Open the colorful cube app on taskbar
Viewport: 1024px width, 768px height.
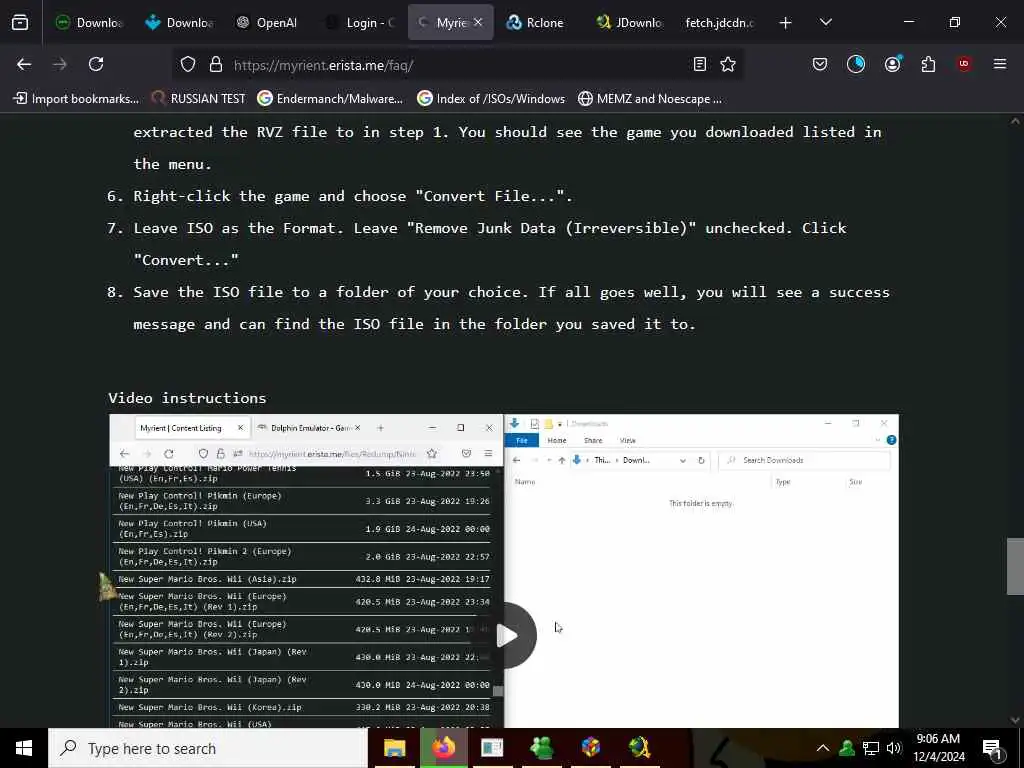[x=590, y=748]
